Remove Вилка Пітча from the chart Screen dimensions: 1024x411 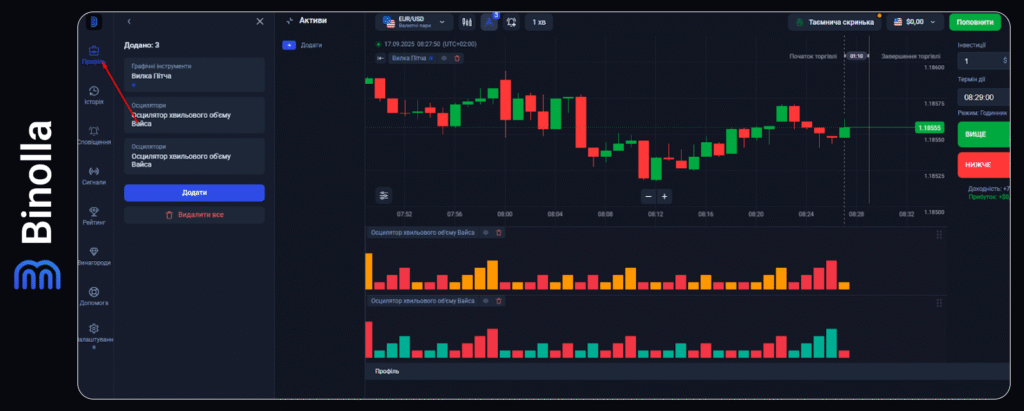(458, 59)
